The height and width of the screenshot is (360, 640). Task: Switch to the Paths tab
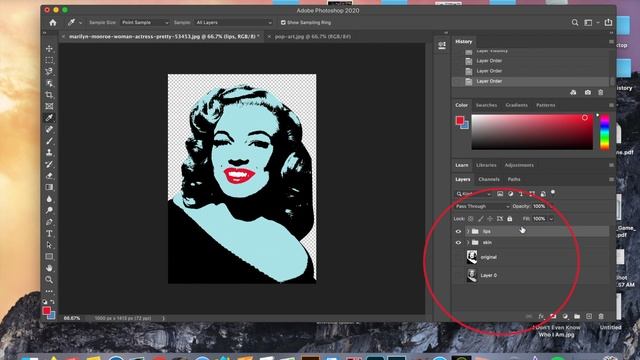pos(514,180)
